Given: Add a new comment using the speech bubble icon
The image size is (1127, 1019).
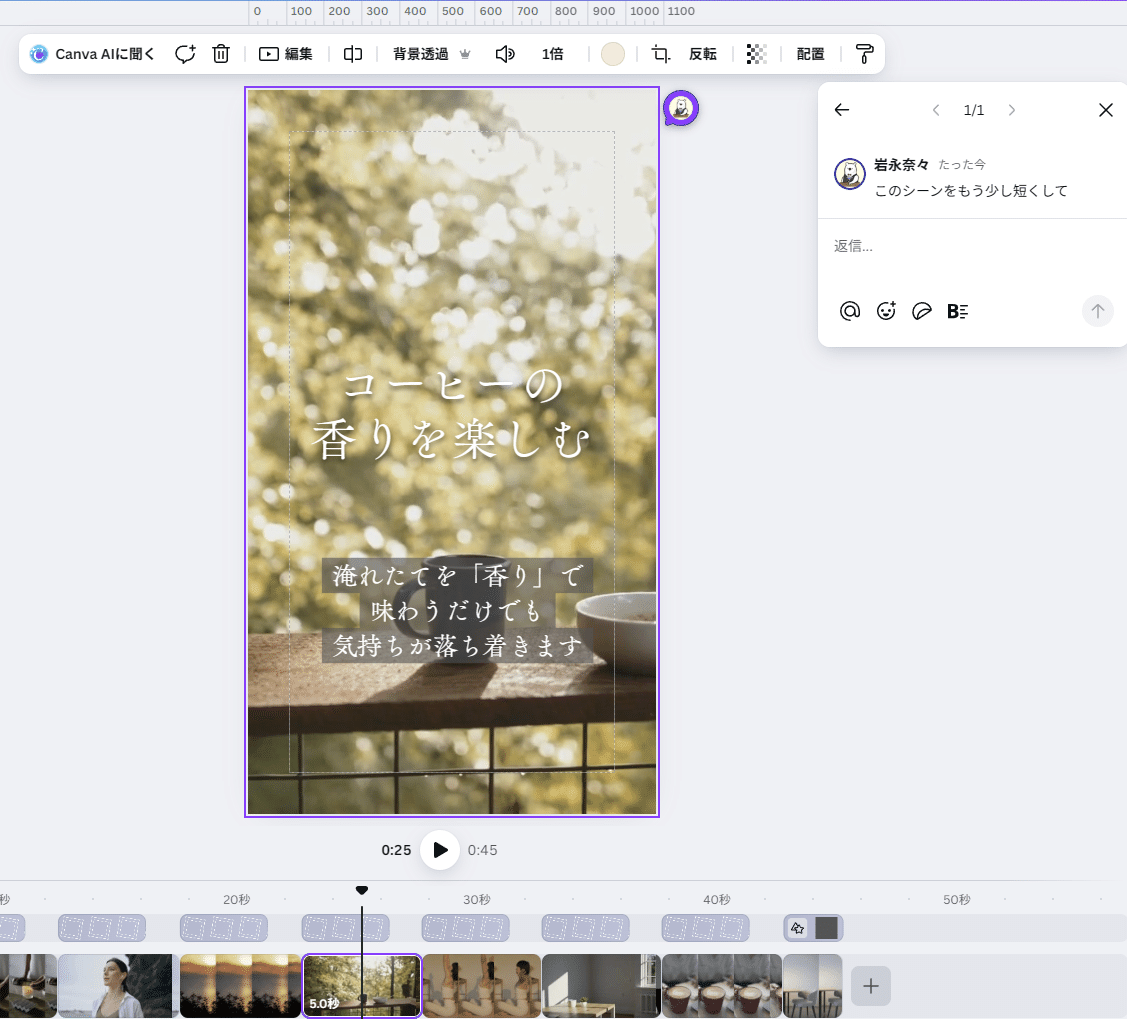Looking at the screenshot, I should (185, 54).
